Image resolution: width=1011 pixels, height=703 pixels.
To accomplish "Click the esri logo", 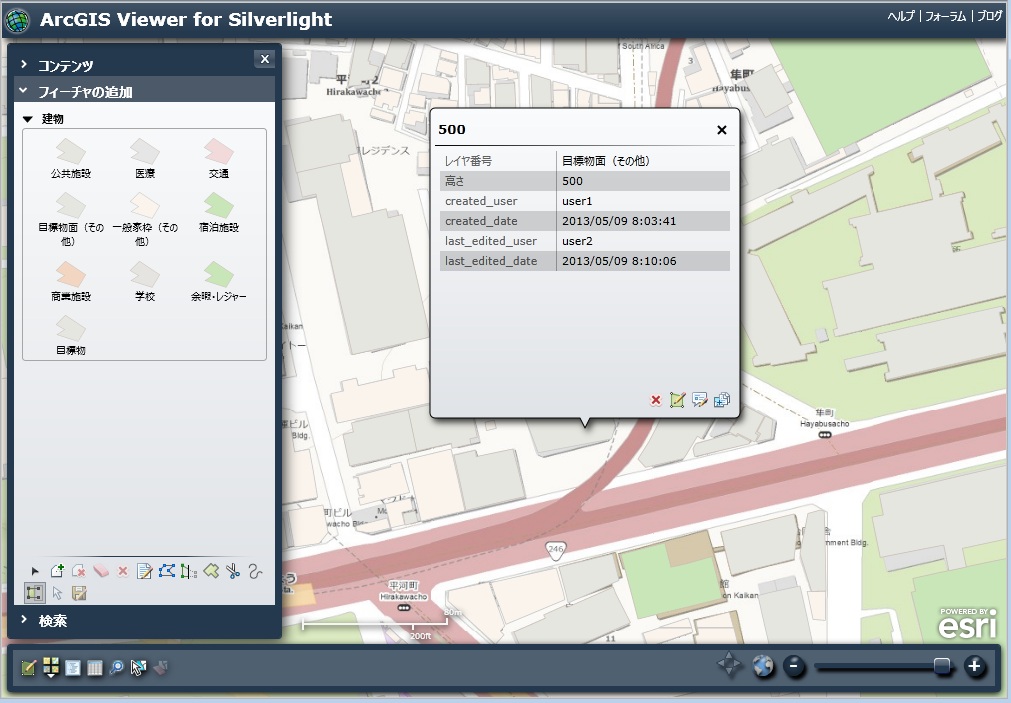I will 967,623.
